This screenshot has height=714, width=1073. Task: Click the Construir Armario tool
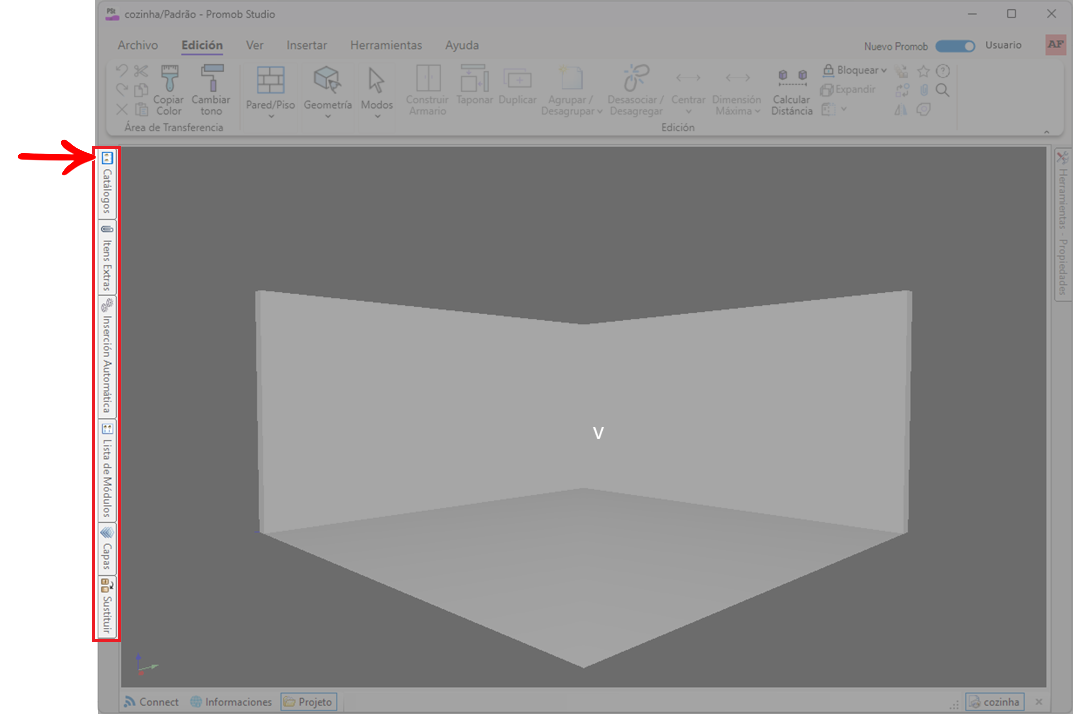coord(427,90)
